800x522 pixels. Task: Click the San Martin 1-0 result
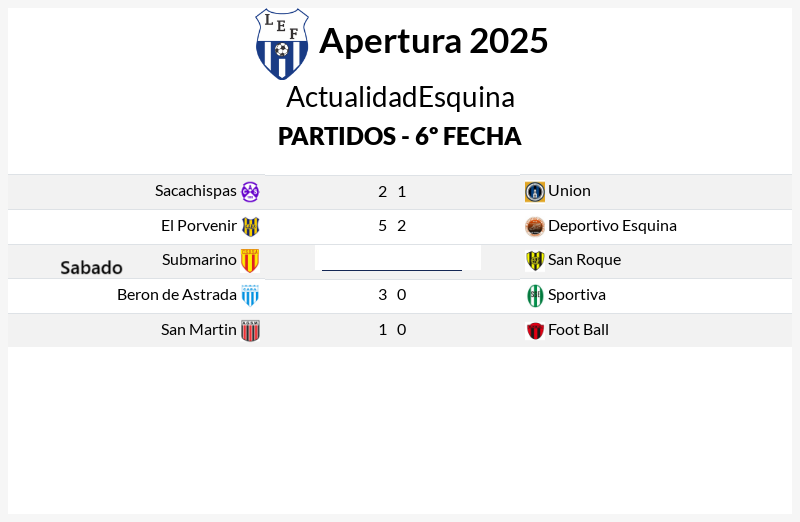pos(392,330)
